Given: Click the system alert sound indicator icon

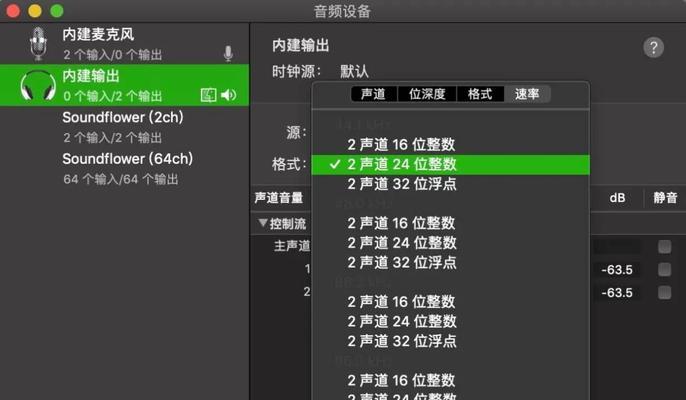Looking at the screenshot, I should click(209, 95).
